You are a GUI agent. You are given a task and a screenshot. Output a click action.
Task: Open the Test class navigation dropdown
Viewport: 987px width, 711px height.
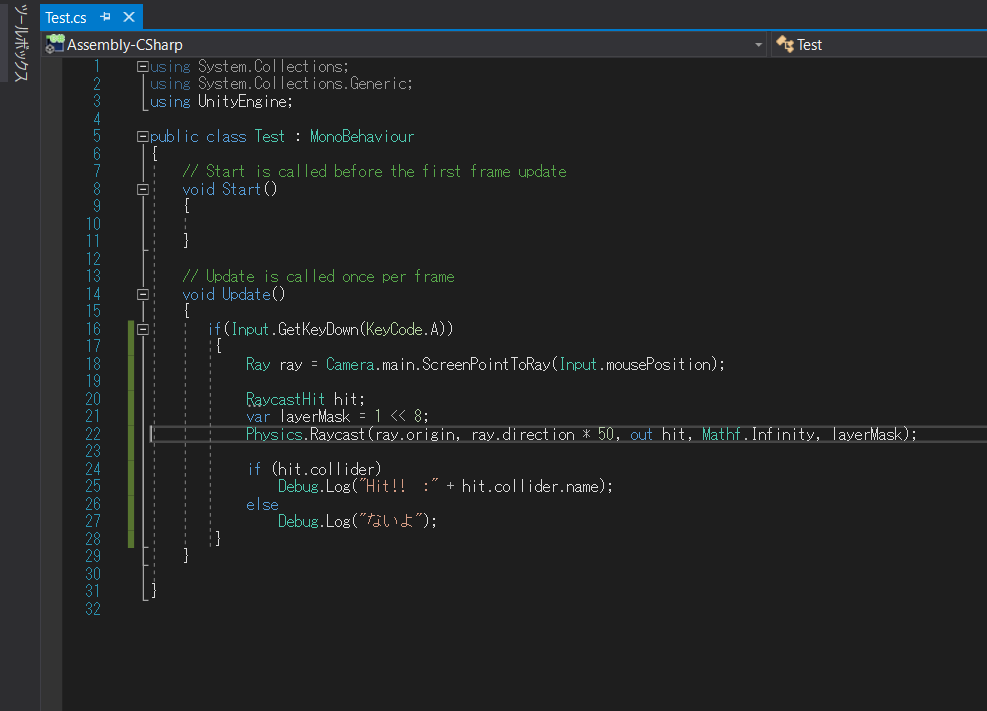point(881,45)
